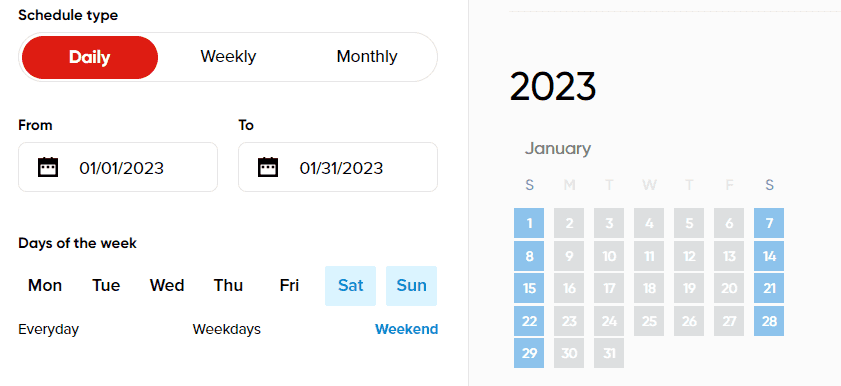The width and height of the screenshot is (841, 386).
Task: Toggle the Wed day option
Action: 167,285
